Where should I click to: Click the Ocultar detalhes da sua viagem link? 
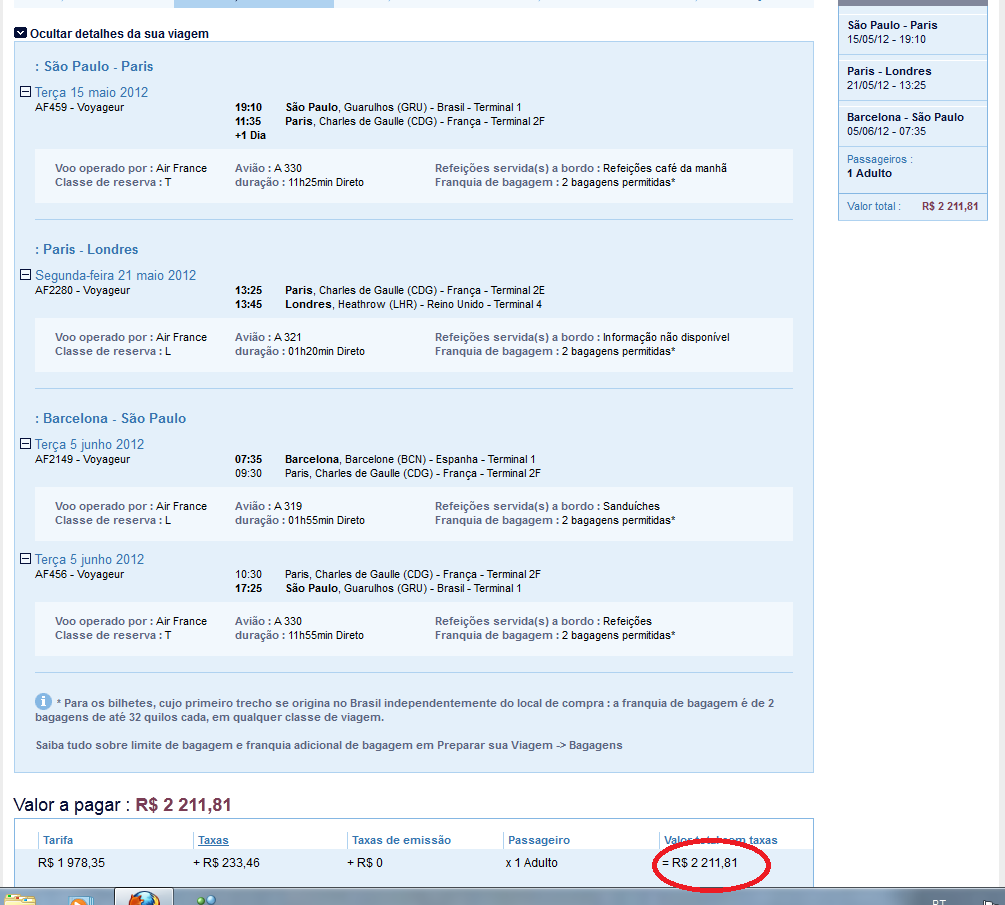tap(119, 34)
